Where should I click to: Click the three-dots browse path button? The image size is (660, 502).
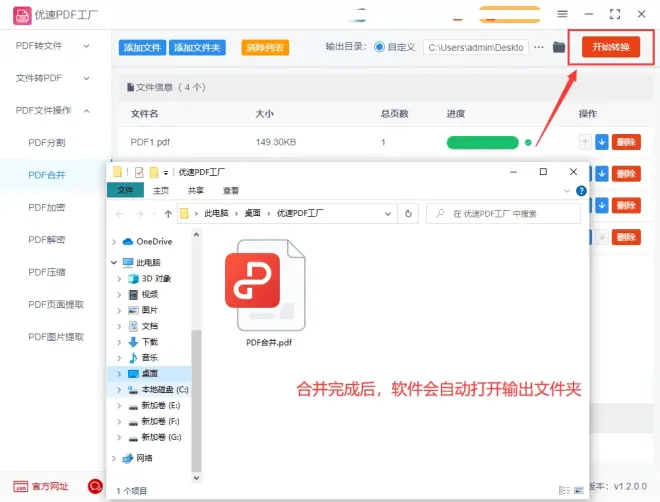tap(539, 47)
